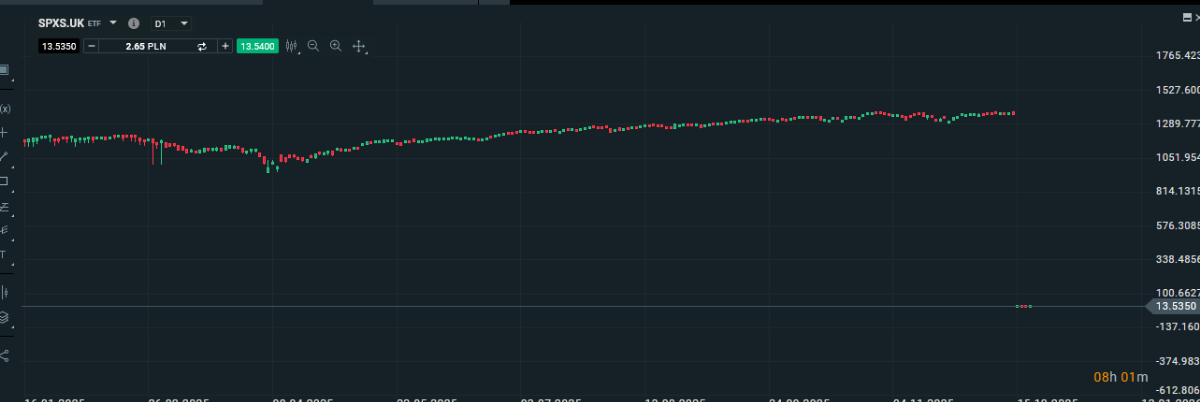Image resolution: width=1200 pixels, height=402 pixels.
Task: Select the text annotation tool
Action: (3, 254)
